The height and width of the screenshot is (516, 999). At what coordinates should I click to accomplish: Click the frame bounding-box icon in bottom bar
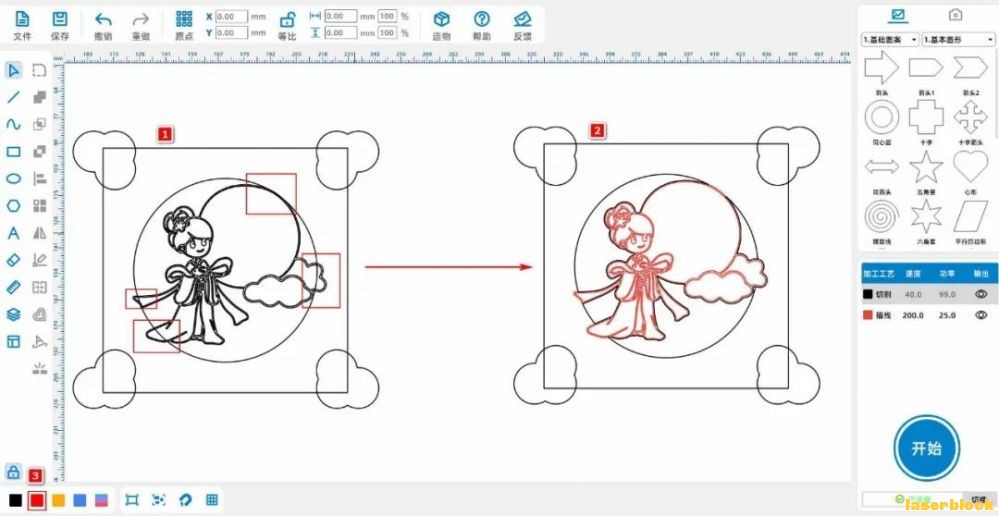[133, 500]
